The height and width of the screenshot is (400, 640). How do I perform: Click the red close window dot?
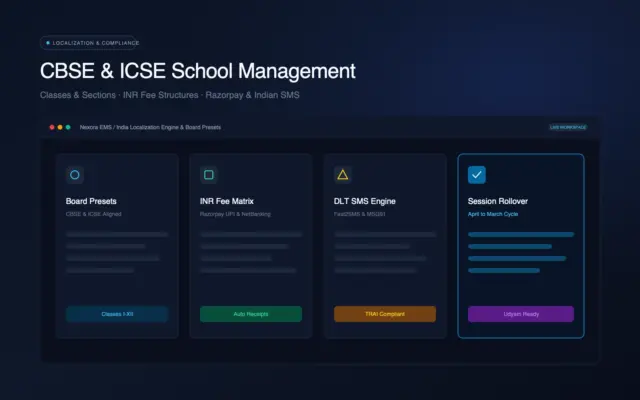(x=52, y=127)
